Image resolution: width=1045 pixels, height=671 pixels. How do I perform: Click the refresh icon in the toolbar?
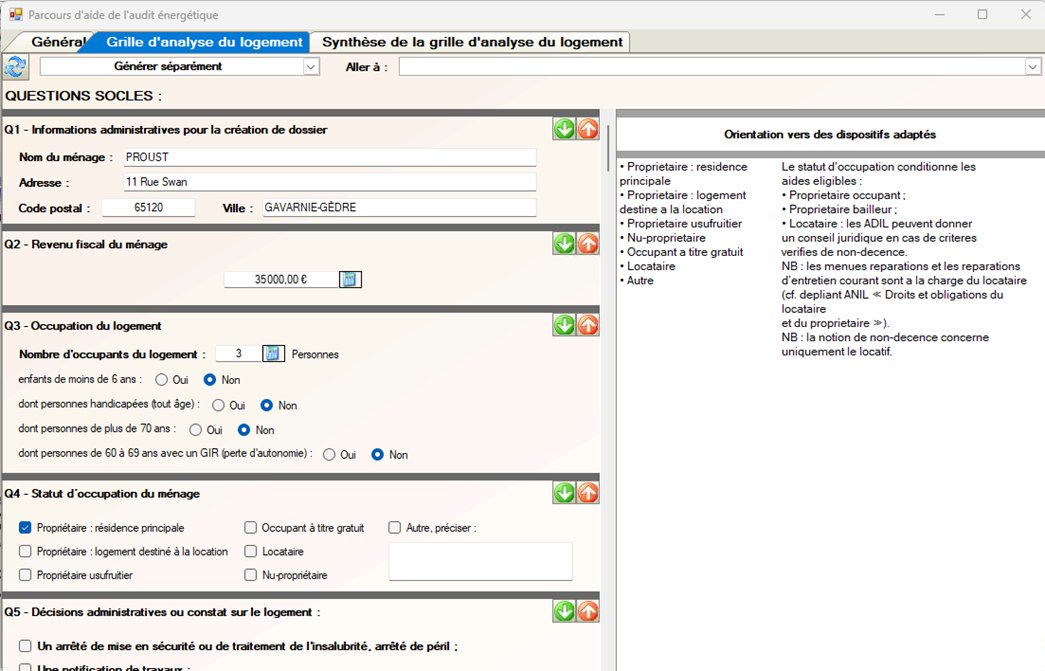coord(16,67)
